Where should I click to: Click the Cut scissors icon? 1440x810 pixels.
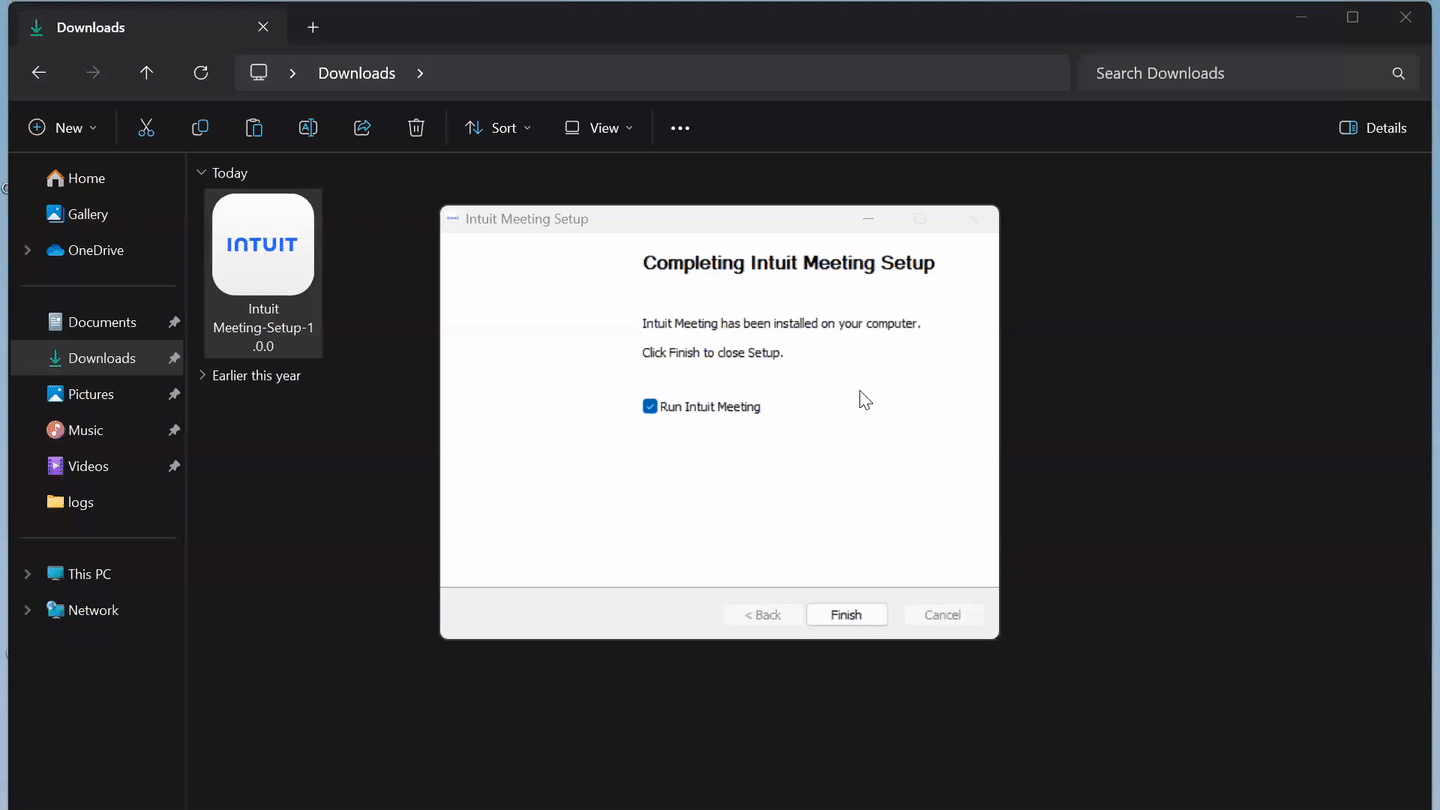point(146,128)
